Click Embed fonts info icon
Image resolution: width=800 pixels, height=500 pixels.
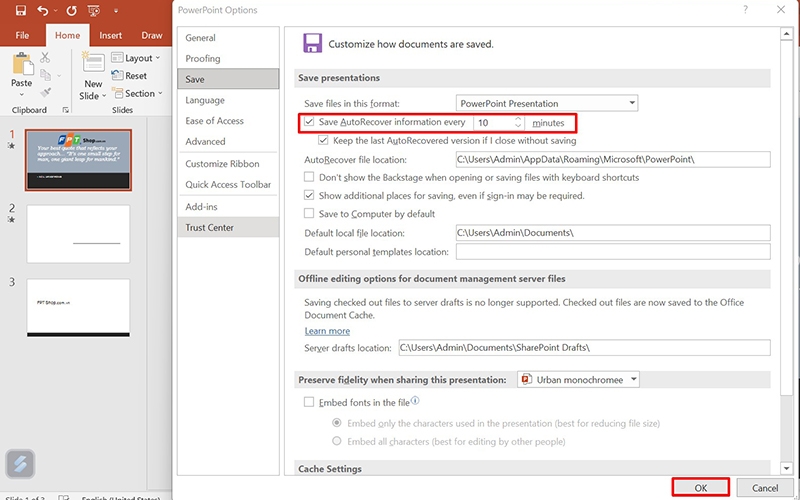(x=415, y=401)
